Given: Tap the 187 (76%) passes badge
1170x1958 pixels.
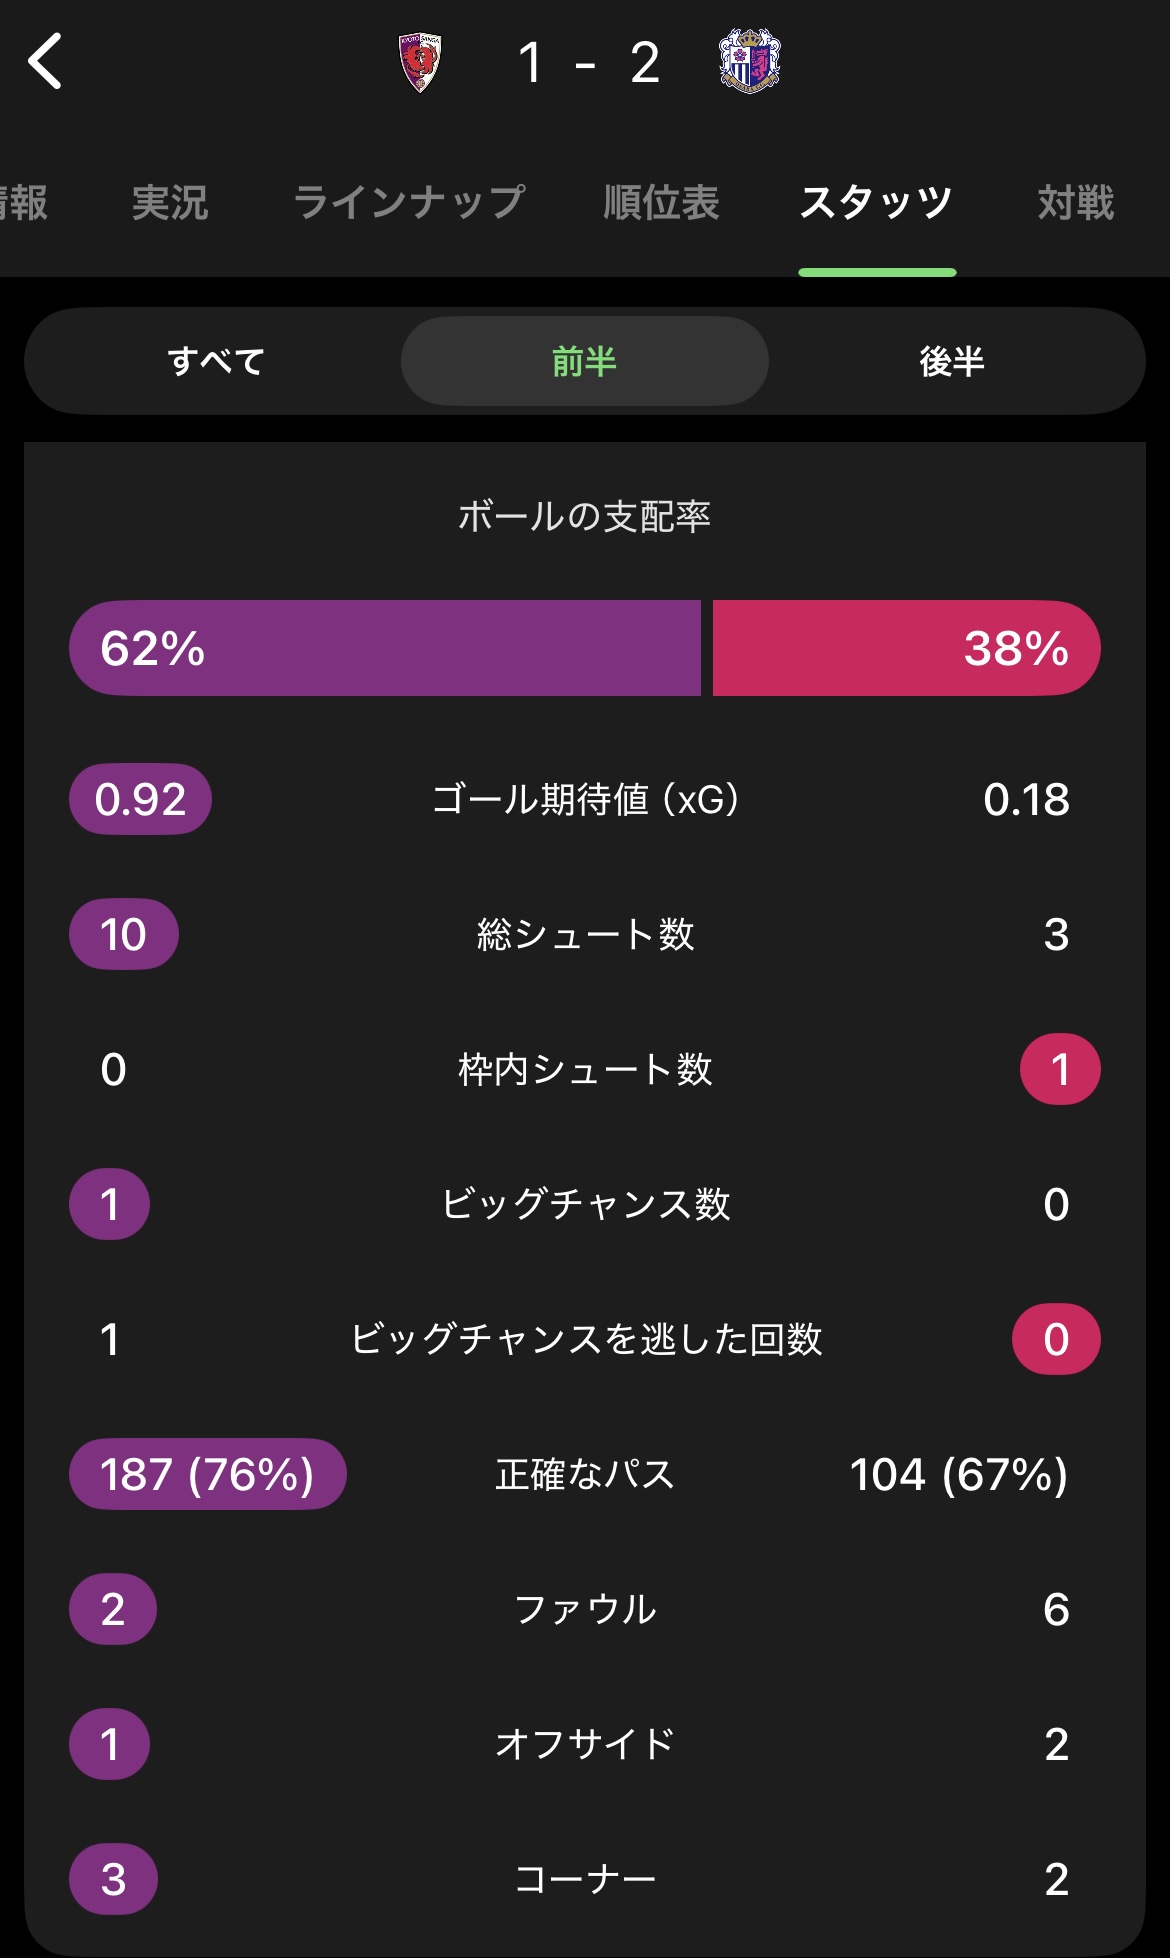Looking at the screenshot, I should click(207, 1474).
